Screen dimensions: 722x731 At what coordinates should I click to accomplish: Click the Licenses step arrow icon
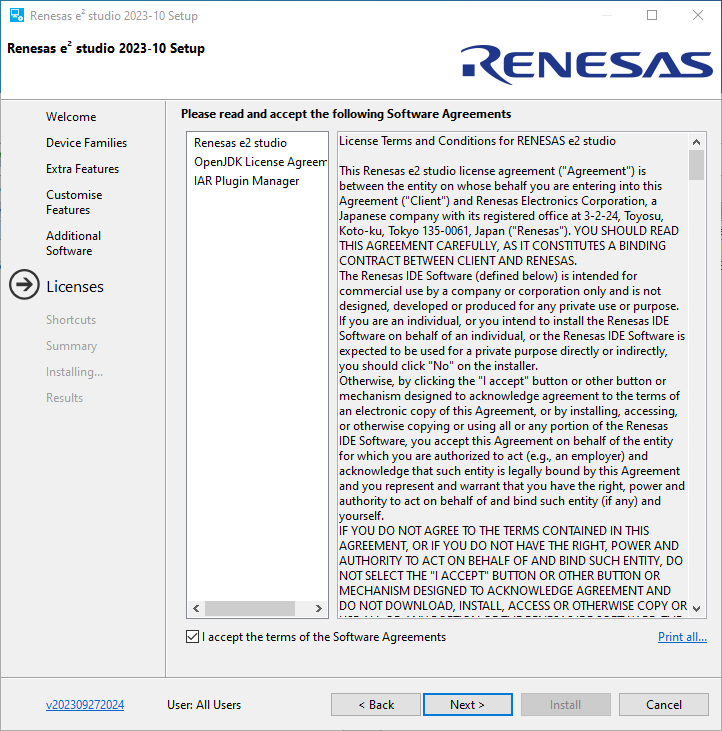24,286
